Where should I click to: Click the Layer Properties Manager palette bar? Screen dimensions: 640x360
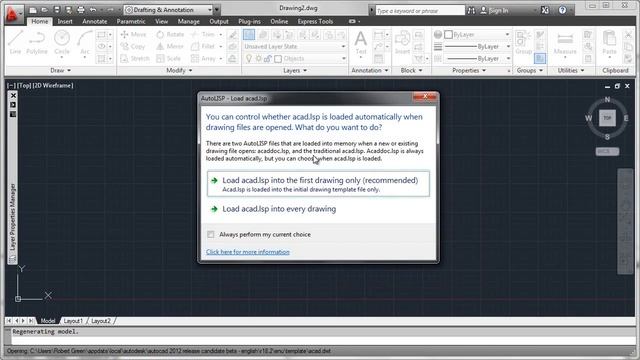[13, 178]
